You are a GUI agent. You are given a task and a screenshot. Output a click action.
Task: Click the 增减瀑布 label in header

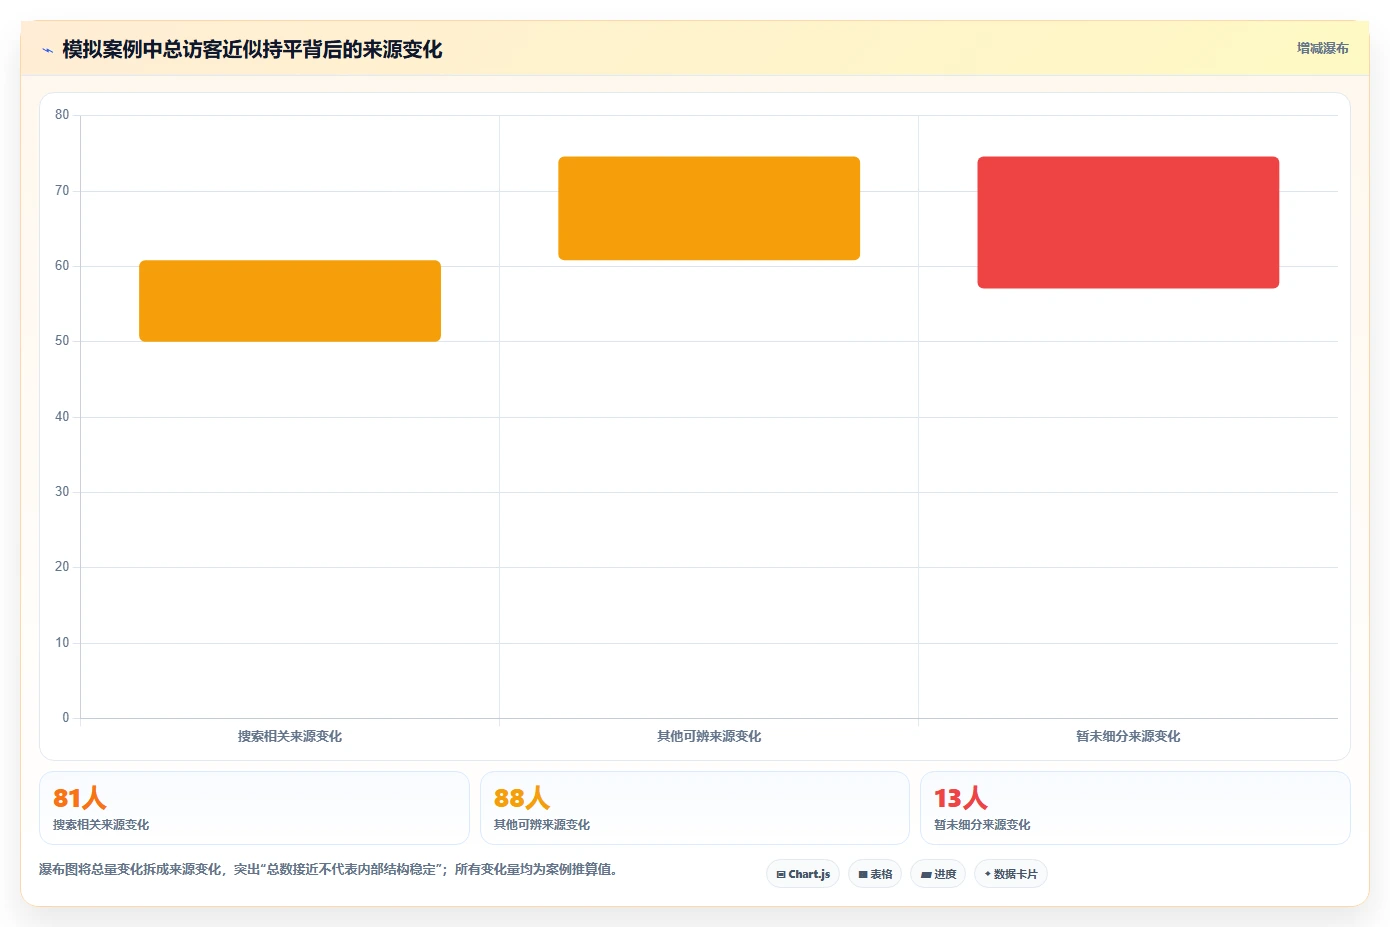pyautogui.click(x=1322, y=48)
